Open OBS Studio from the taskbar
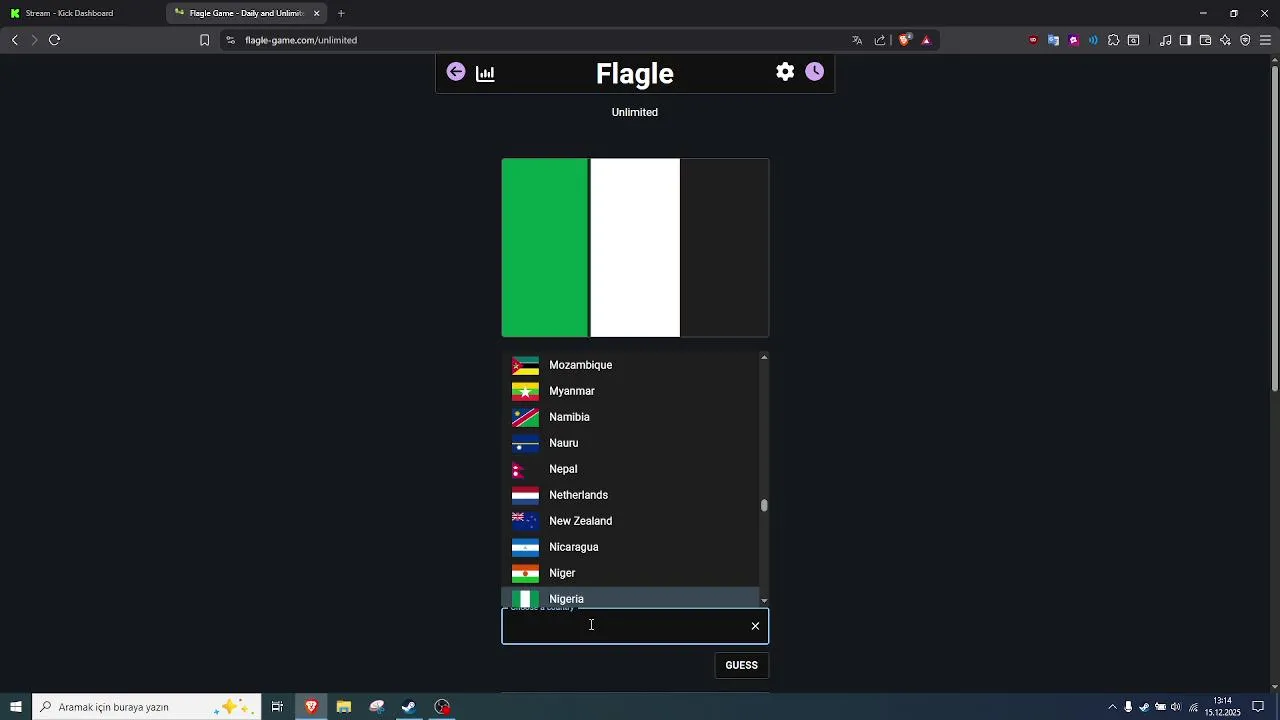1280x720 pixels. pyautogui.click(x=442, y=707)
